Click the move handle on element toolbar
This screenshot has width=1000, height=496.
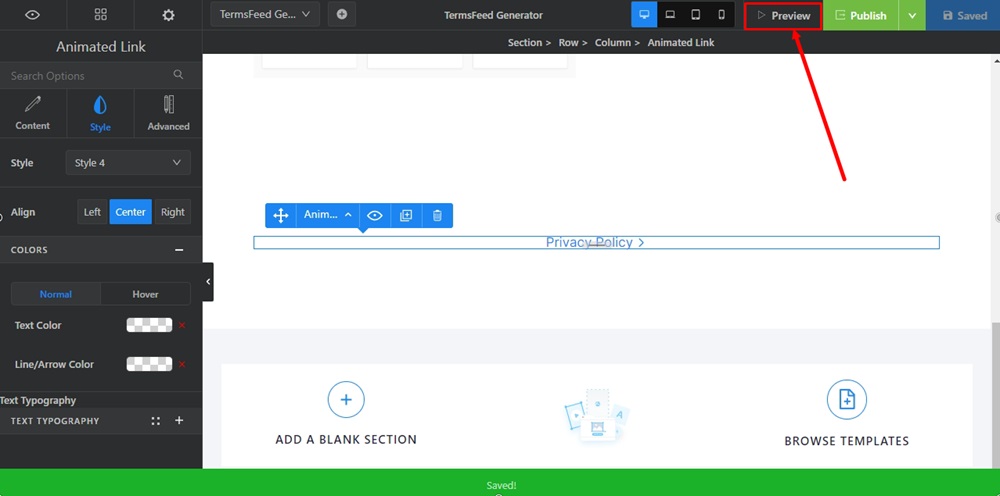[x=281, y=215]
